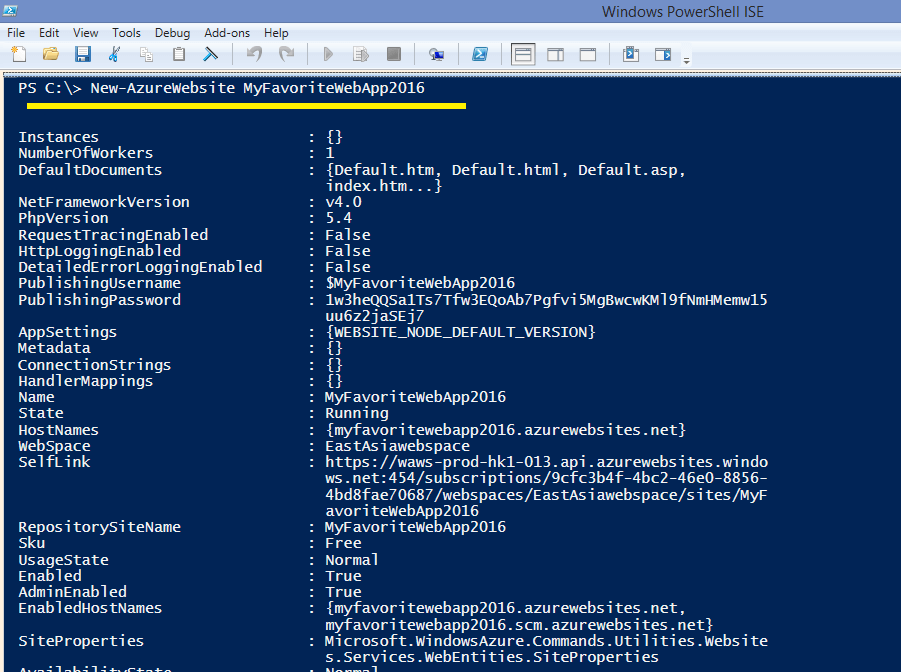Open the toolbar overflow dropdown arrow
The width and height of the screenshot is (901, 672).
687,60
